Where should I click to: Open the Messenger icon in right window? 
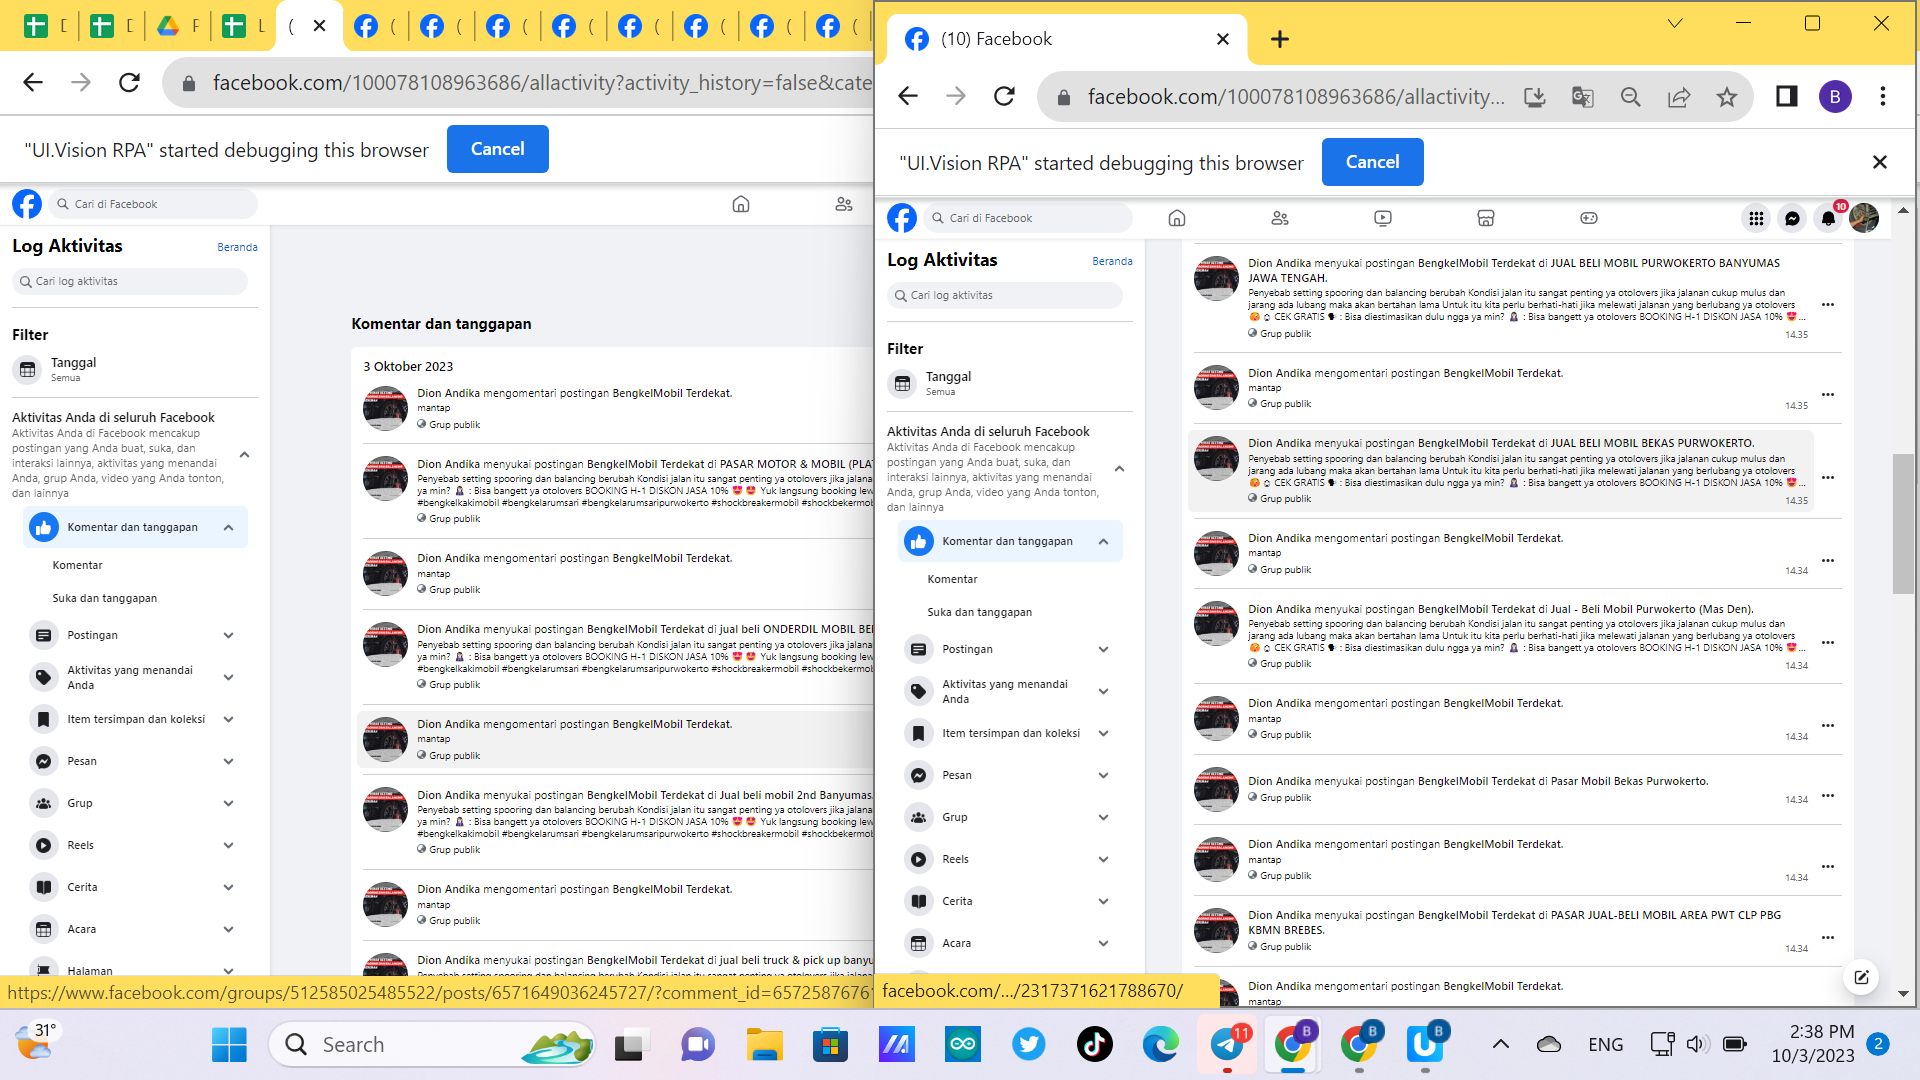pos(1792,218)
